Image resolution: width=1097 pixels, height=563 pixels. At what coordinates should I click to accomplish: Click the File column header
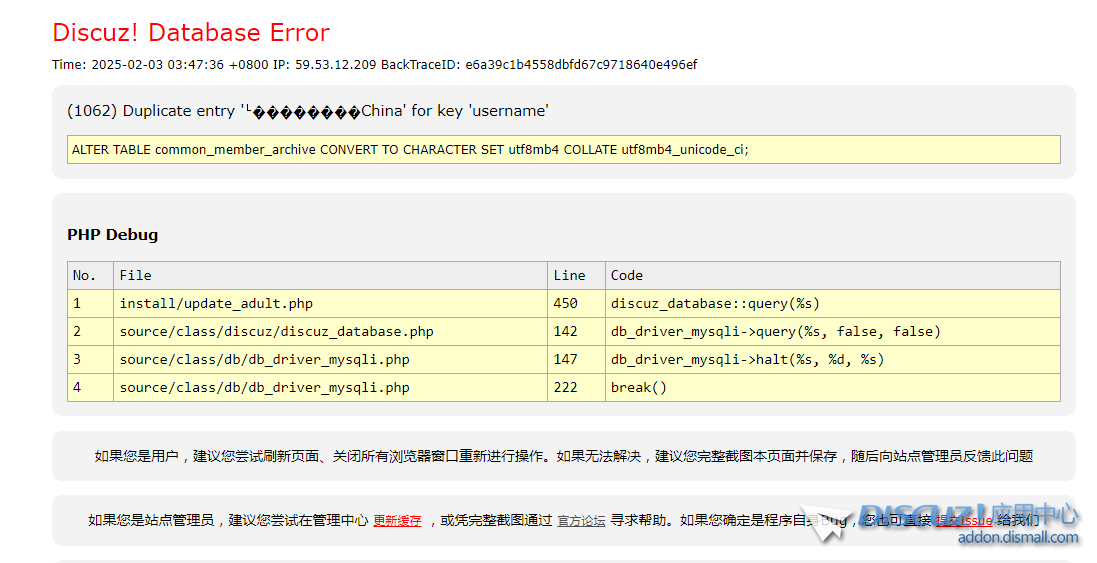pyautogui.click(x=330, y=276)
